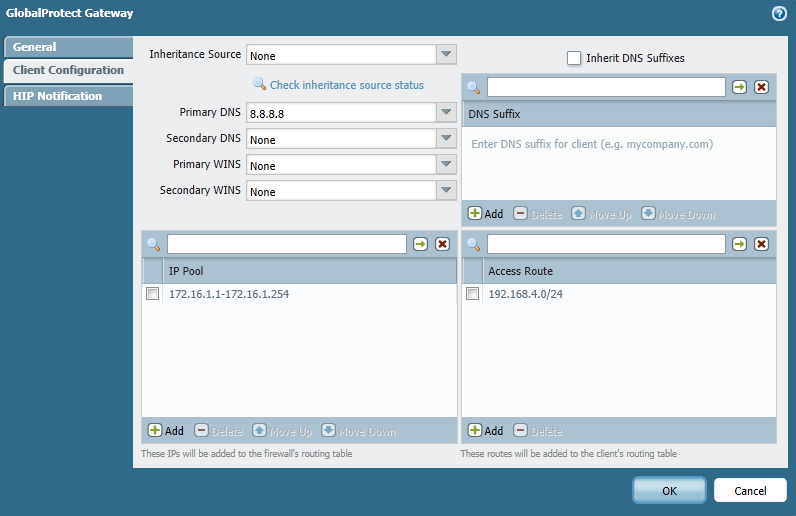Click the Access Route column header
This screenshot has width=796, height=516.
tap(629, 271)
